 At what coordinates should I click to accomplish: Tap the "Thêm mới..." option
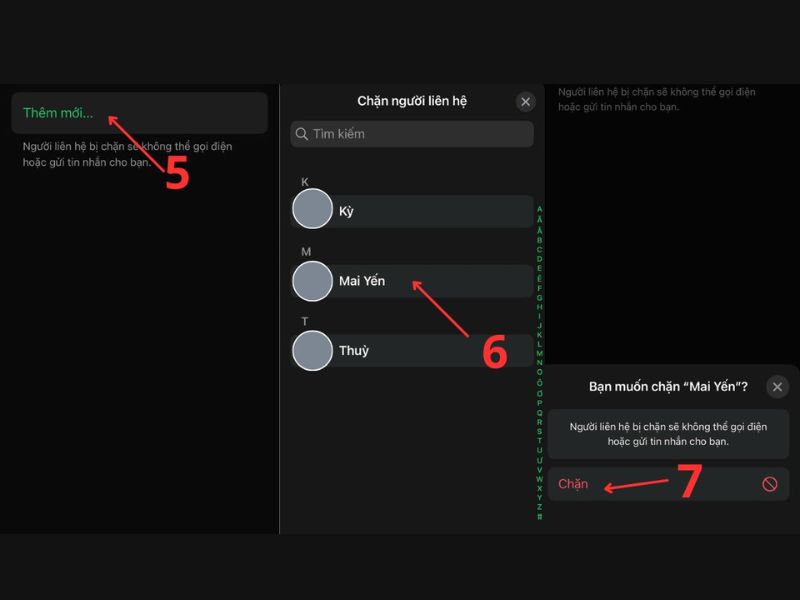pos(57,113)
